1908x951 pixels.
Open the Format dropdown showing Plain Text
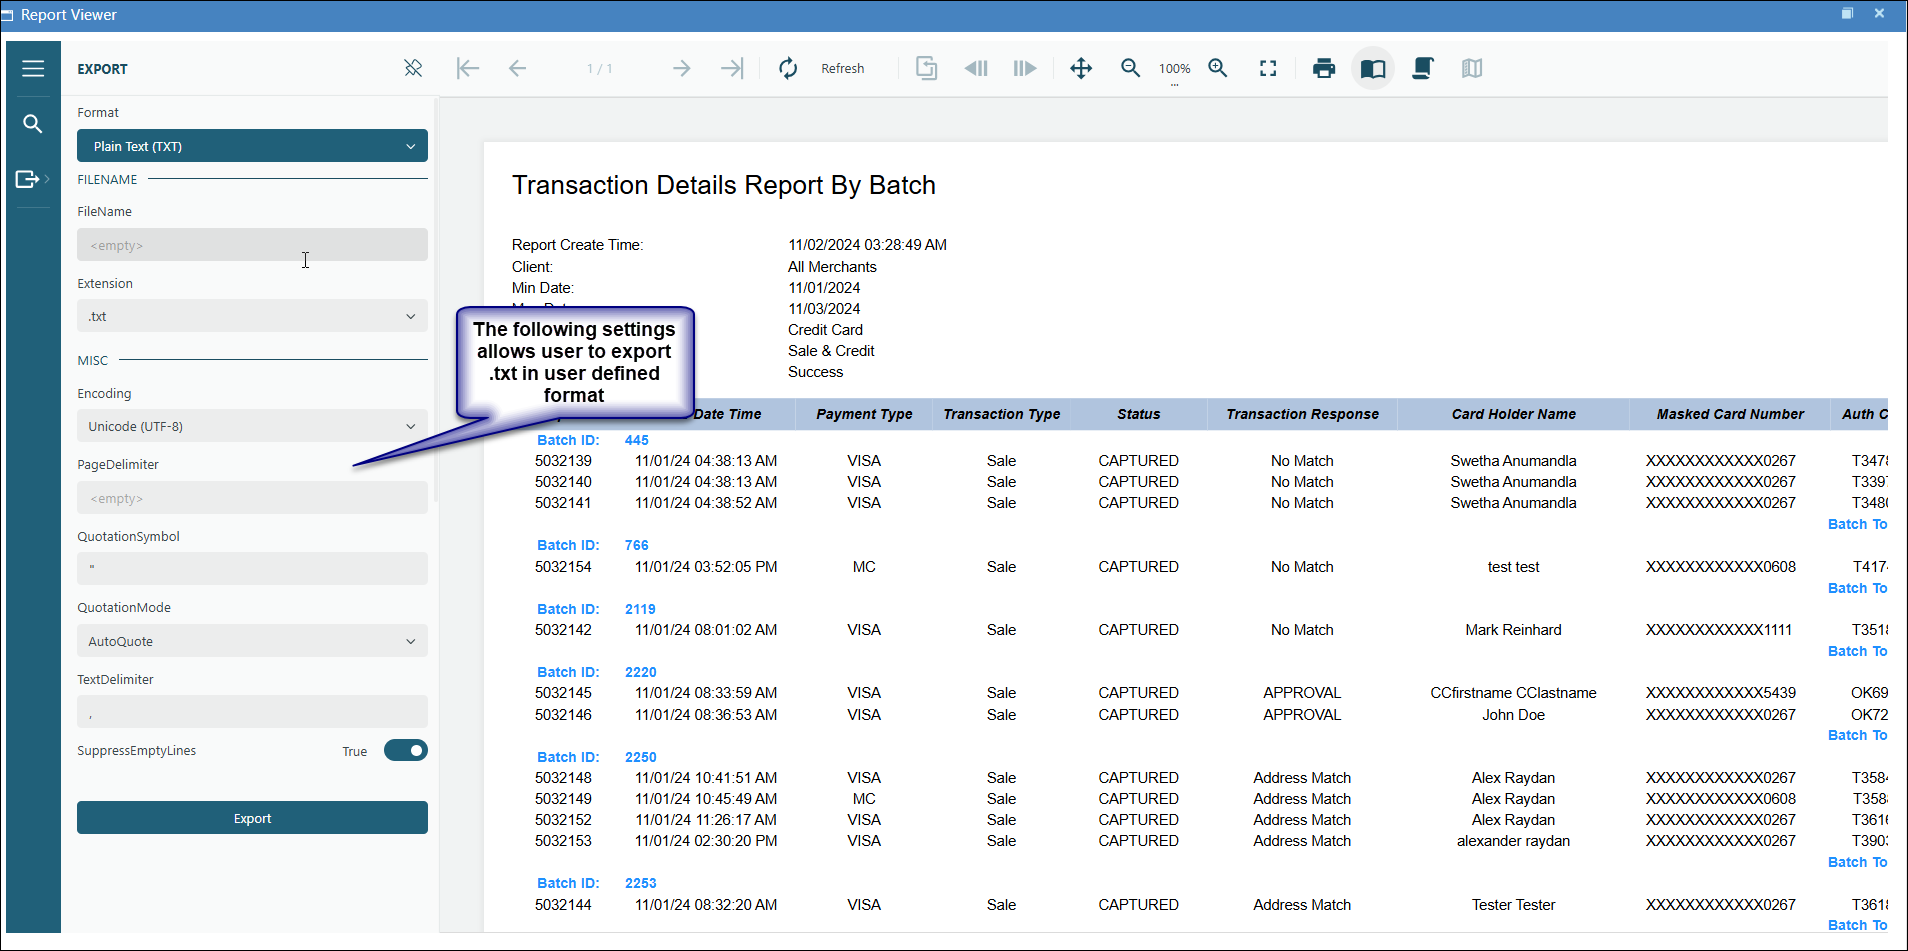click(x=252, y=146)
